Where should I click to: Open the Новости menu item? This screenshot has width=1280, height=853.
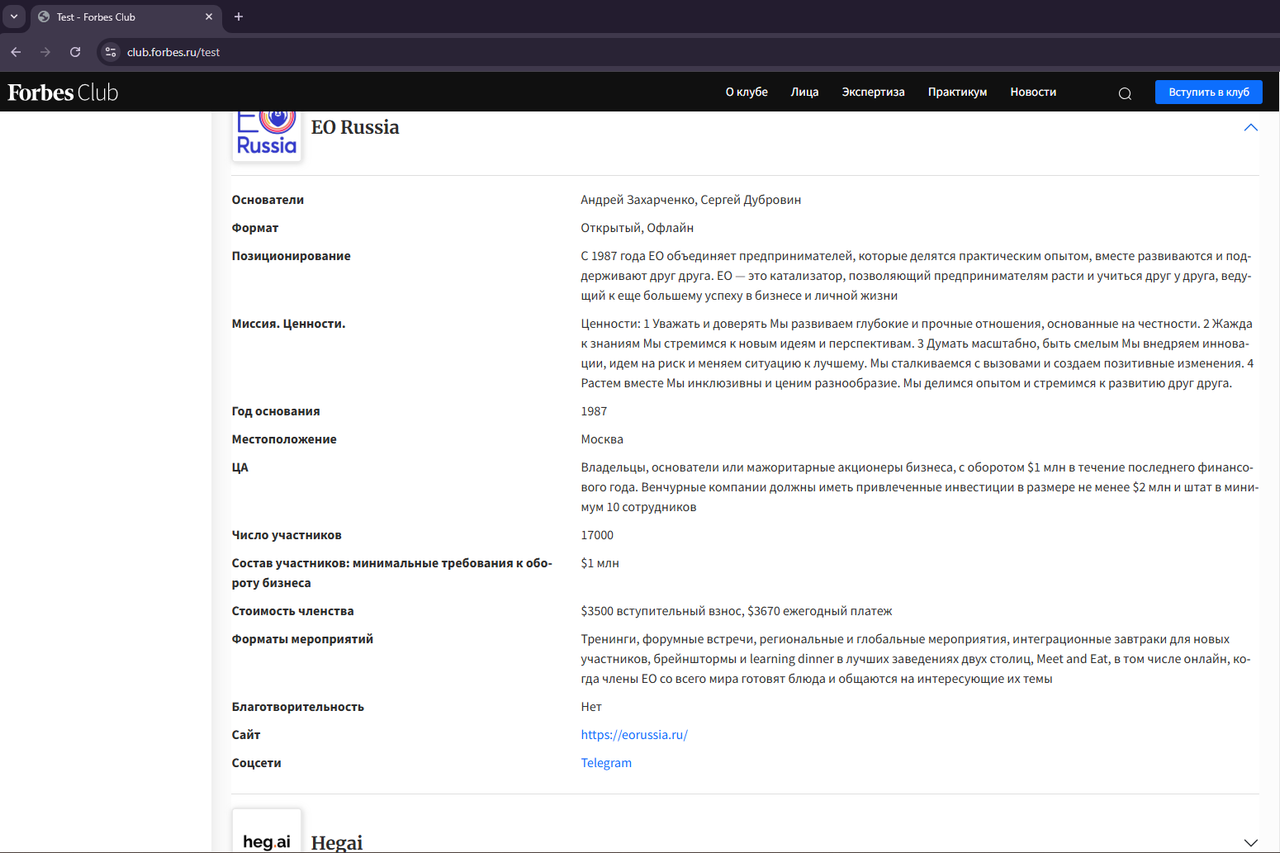[x=1033, y=92]
